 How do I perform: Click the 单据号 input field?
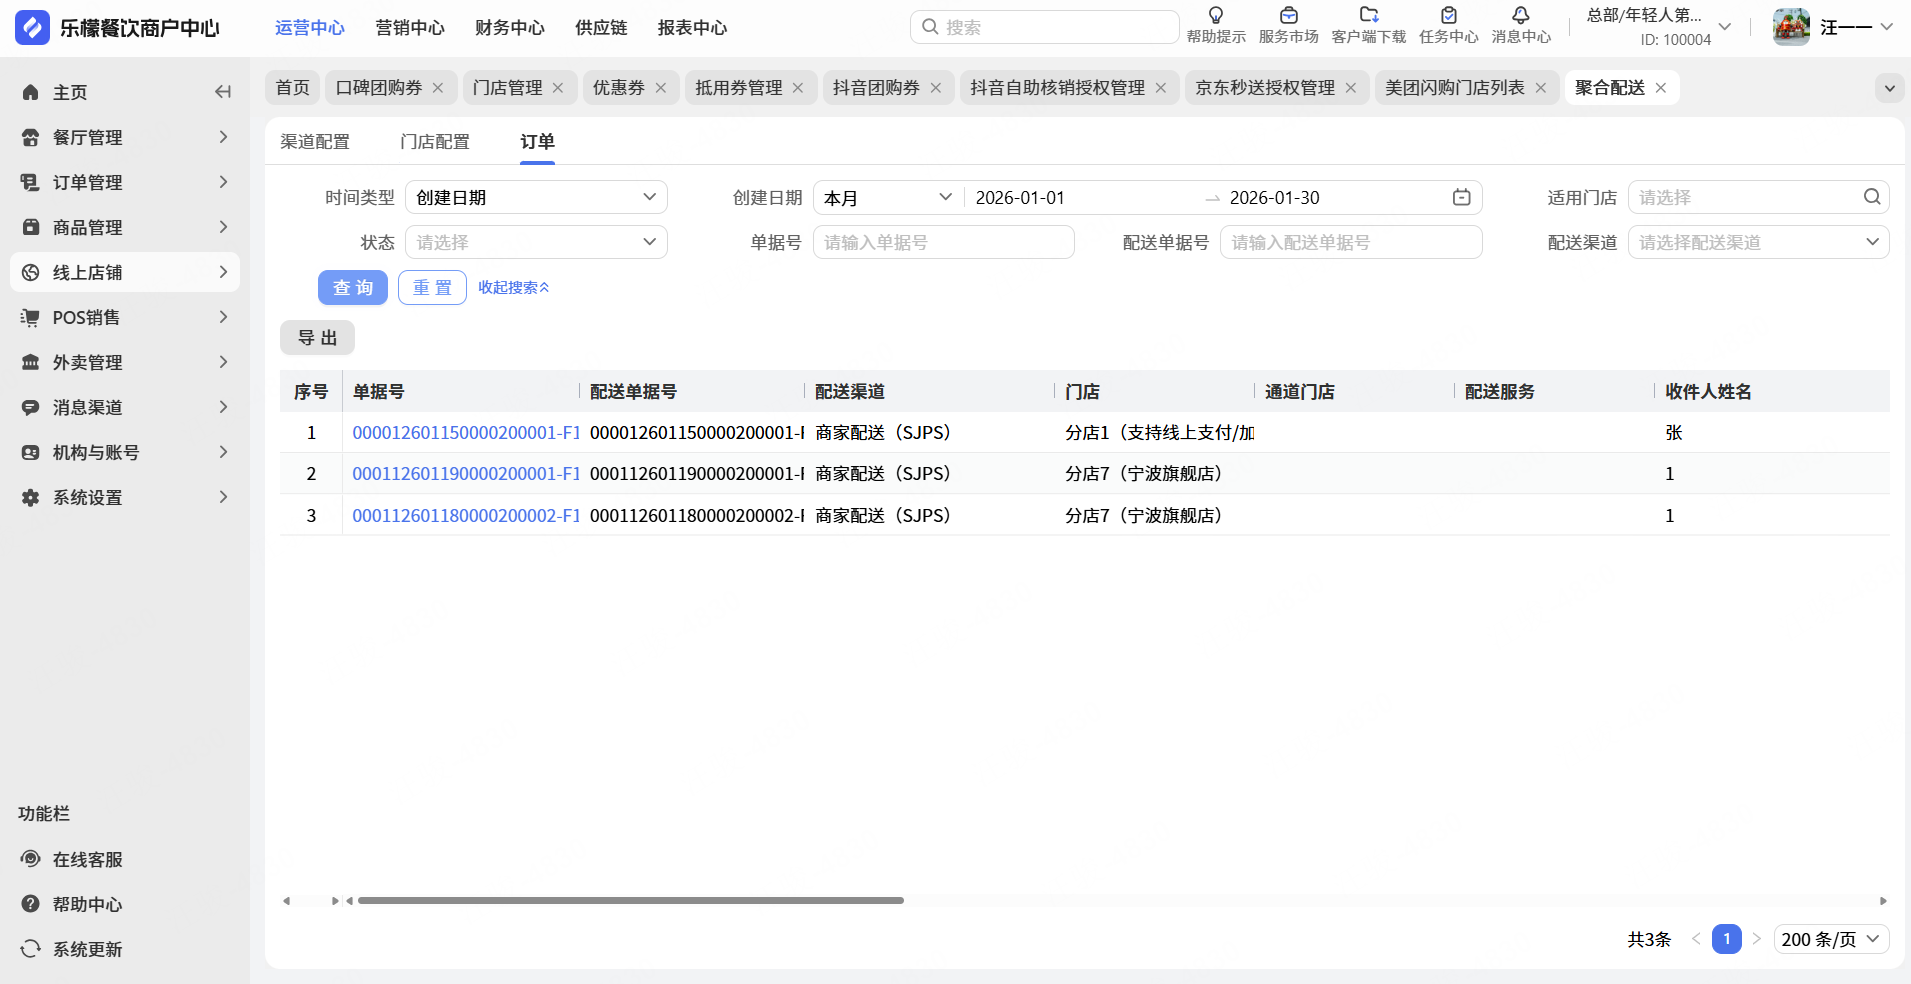[943, 243]
